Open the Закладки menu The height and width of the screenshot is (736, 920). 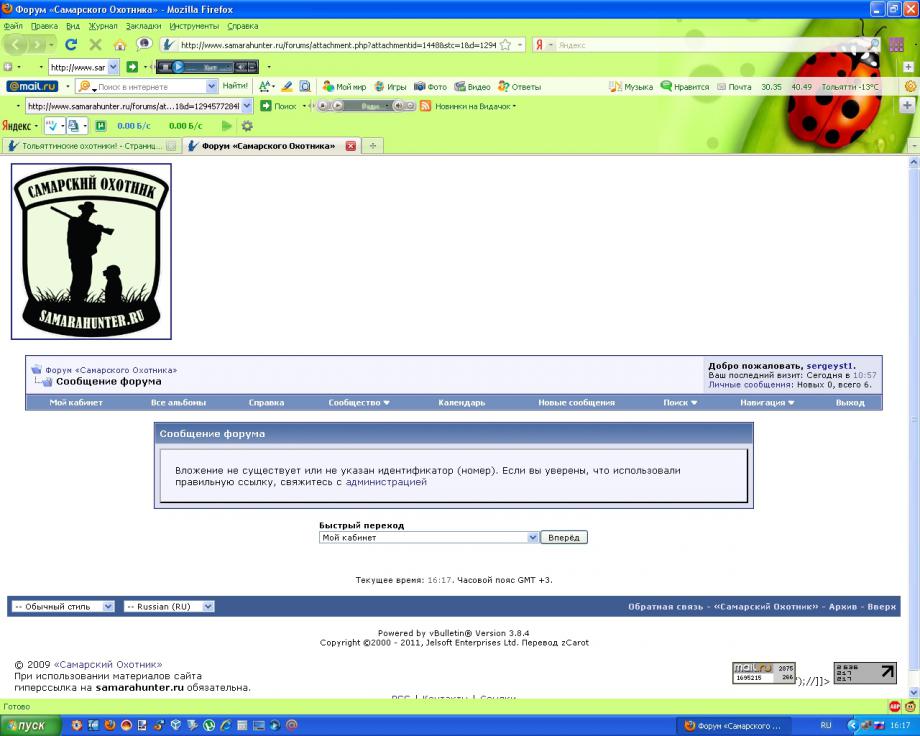click(x=144, y=26)
